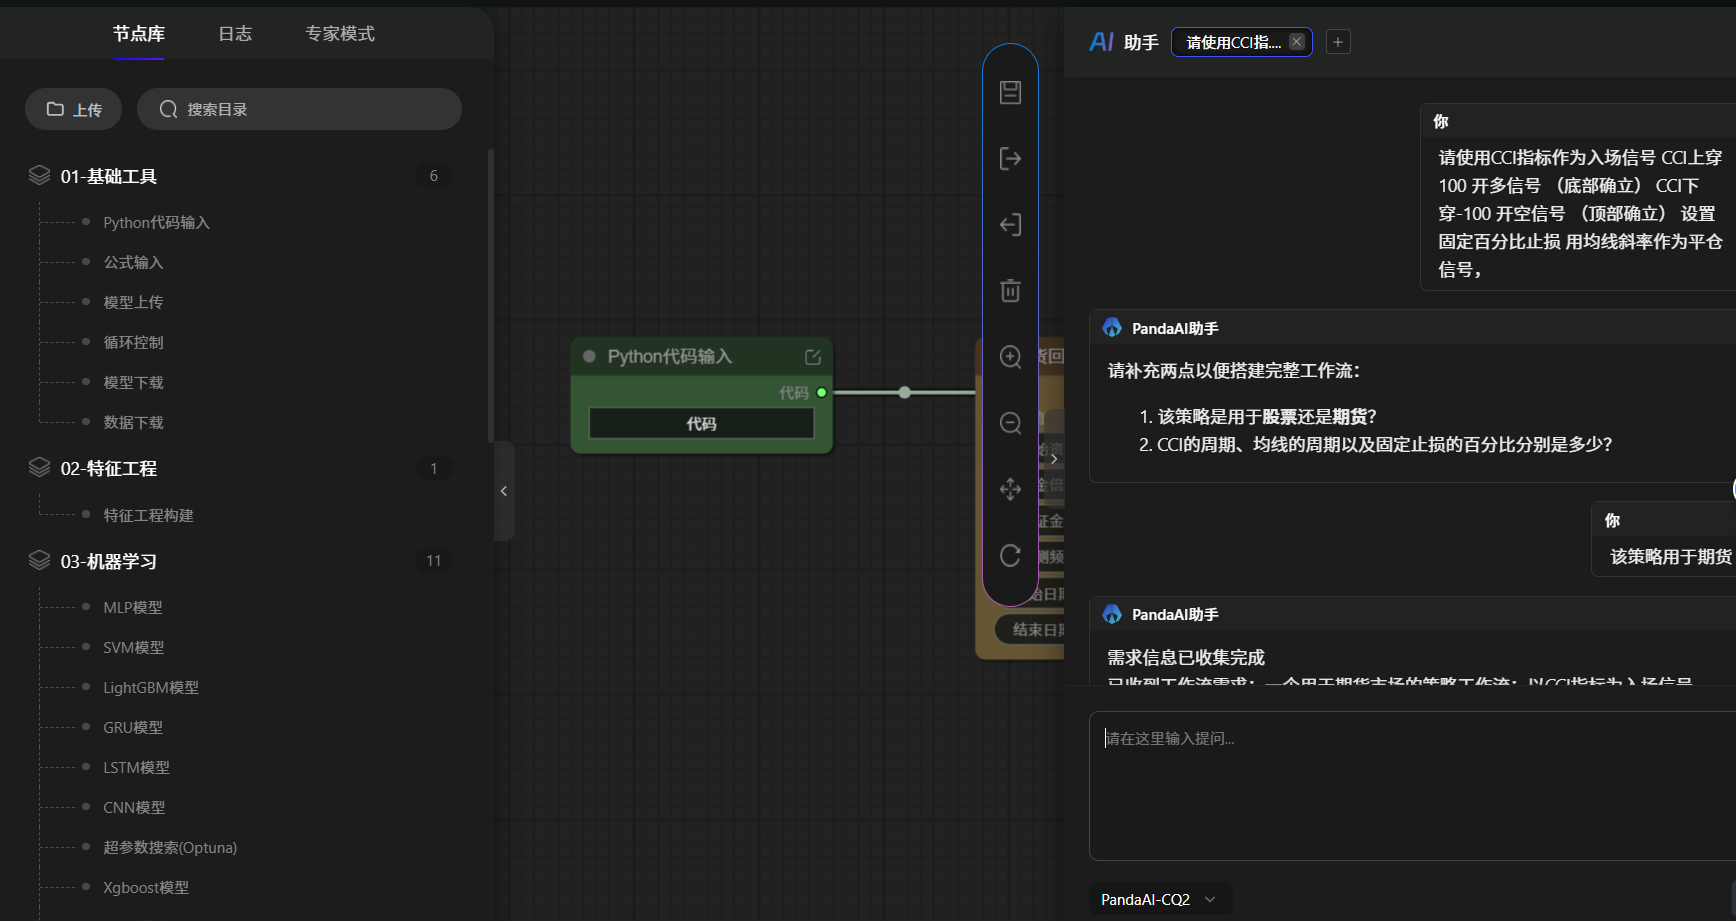Select 特征工程构建 node item
Image resolution: width=1736 pixels, height=921 pixels.
pyautogui.click(x=148, y=515)
